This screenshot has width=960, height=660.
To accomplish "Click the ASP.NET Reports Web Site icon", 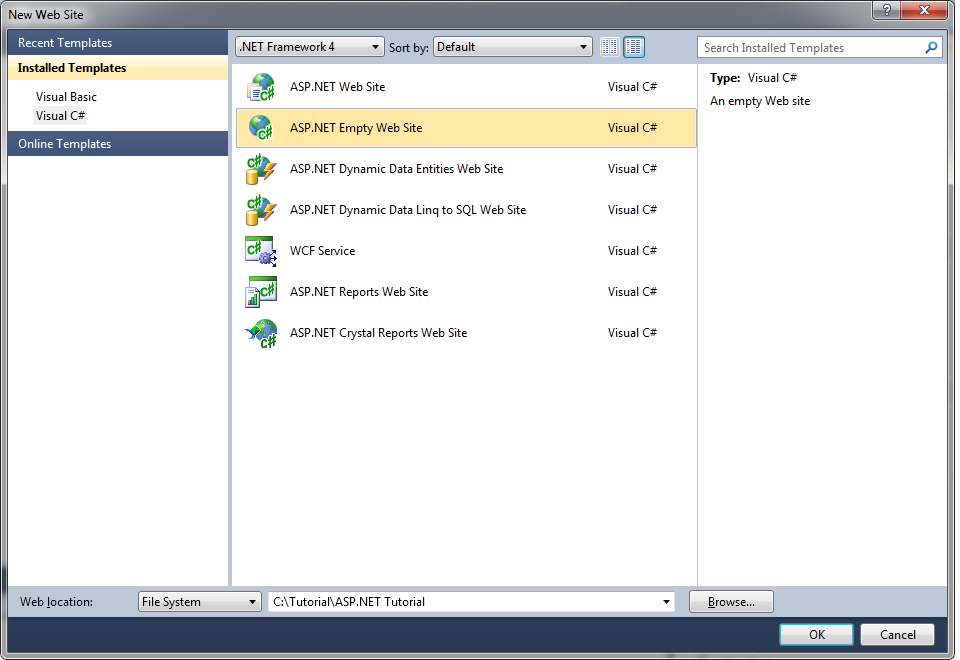I will 261,292.
